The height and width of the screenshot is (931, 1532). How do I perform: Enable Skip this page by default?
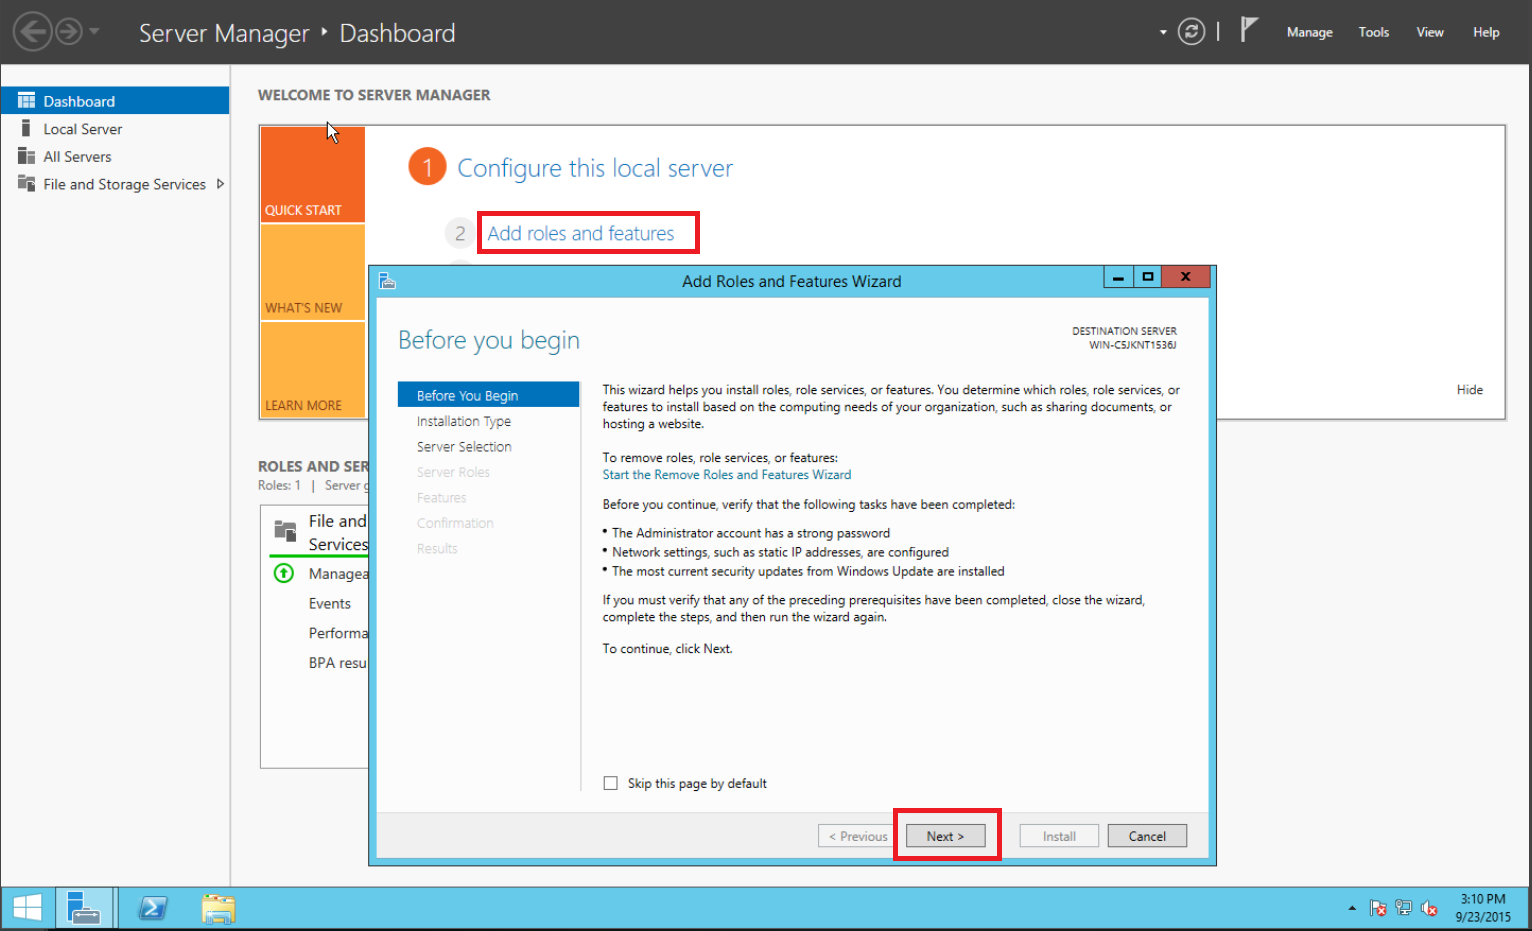611,783
